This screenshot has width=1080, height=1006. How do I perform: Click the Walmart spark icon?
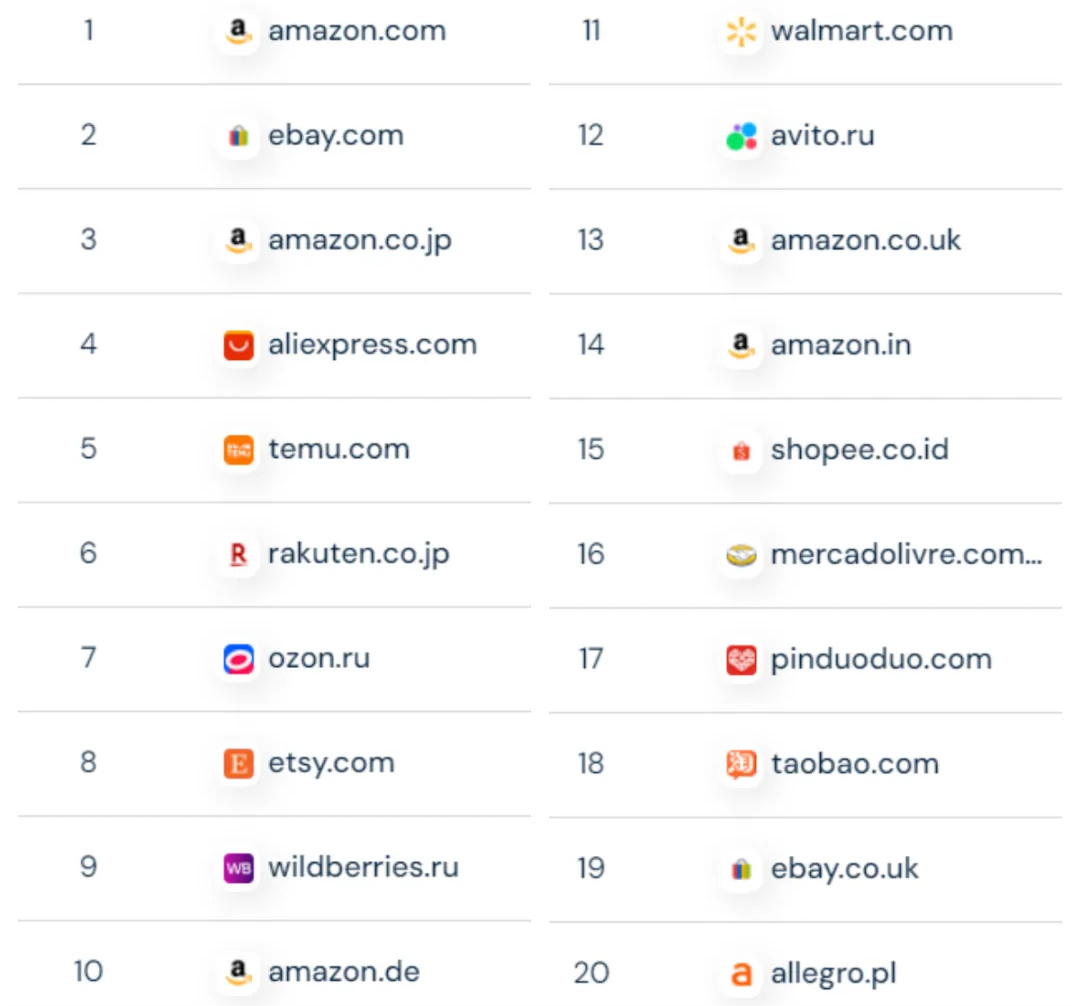coord(741,32)
